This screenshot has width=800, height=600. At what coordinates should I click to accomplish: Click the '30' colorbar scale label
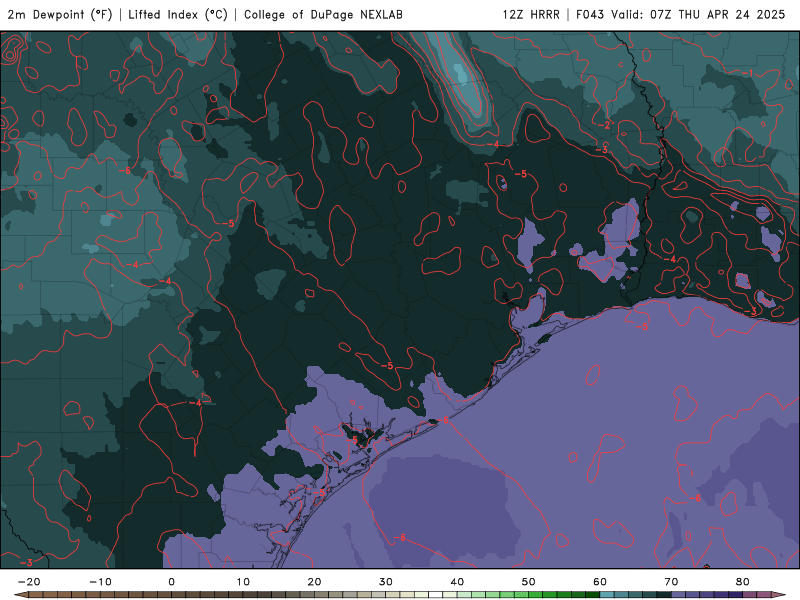(x=386, y=582)
